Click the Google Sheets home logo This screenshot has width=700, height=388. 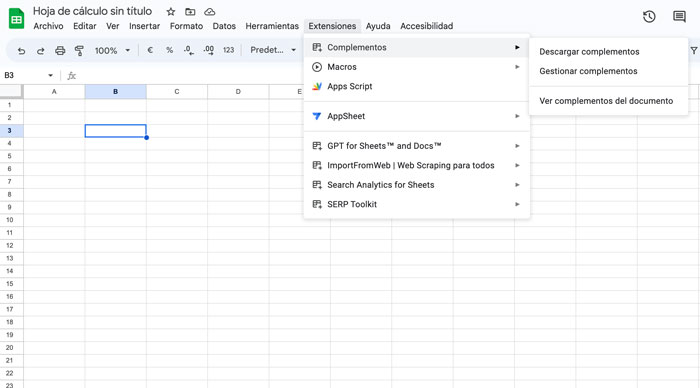pyautogui.click(x=17, y=18)
